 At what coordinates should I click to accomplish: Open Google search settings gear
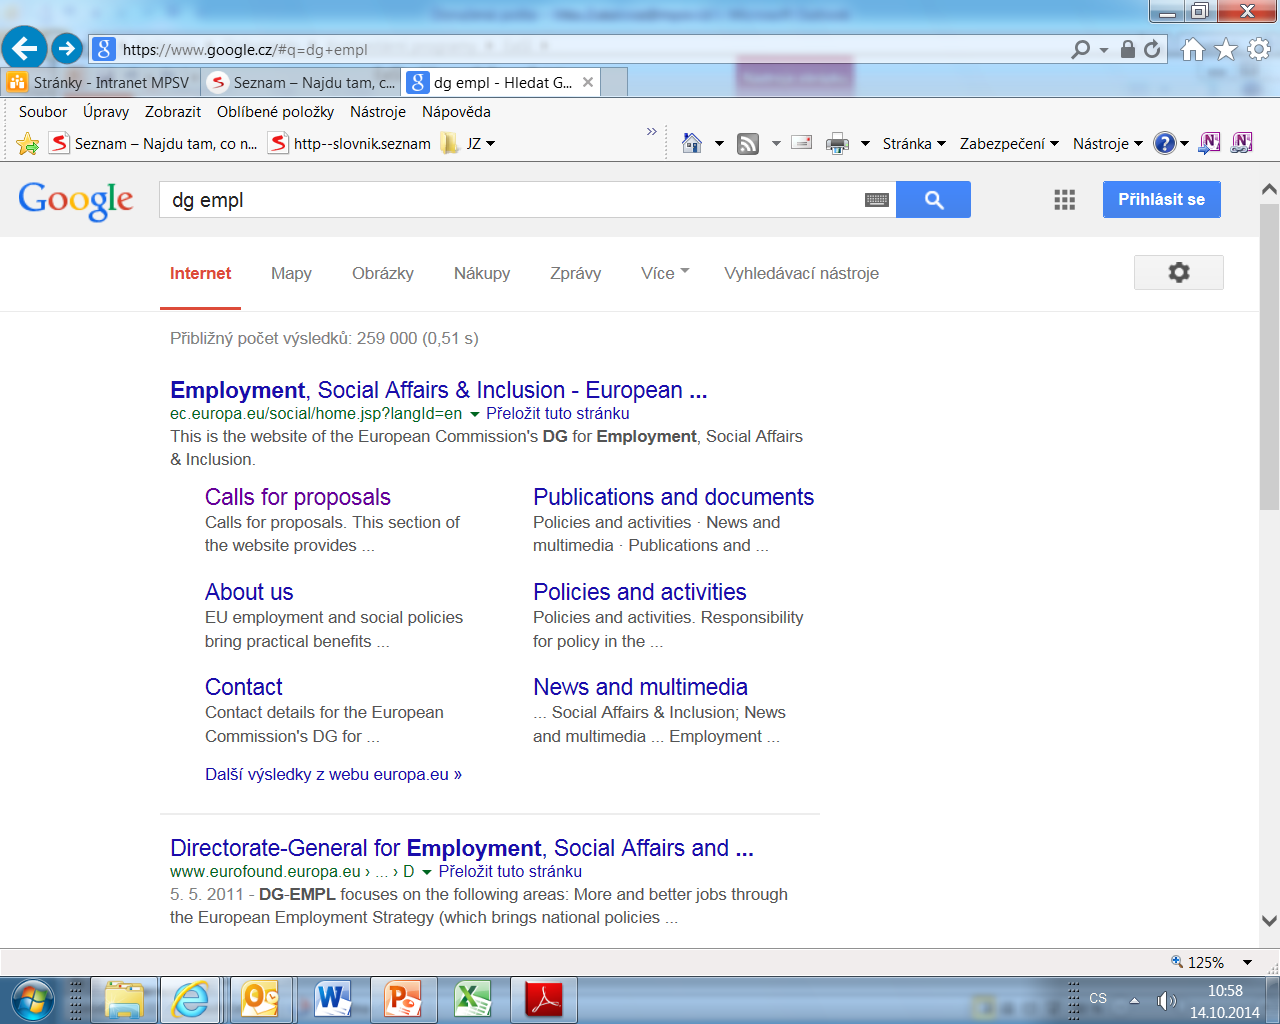tap(1179, 272)
